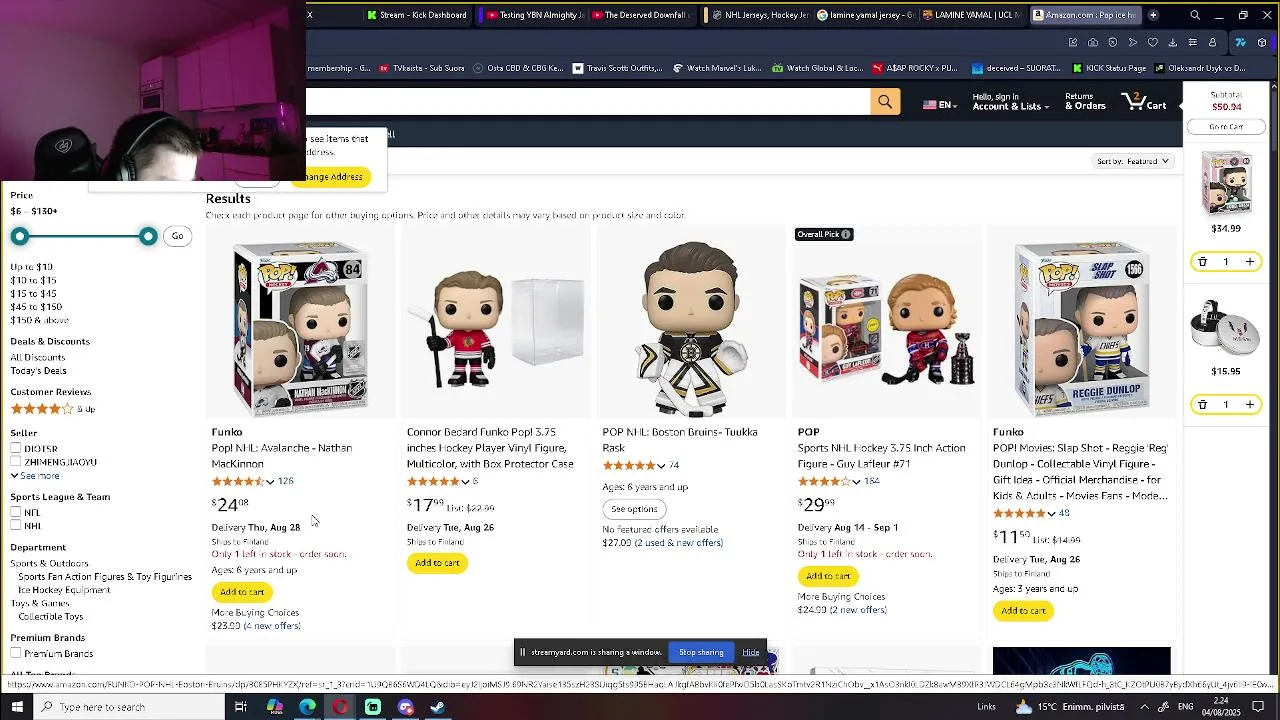Open the Account & Lists dropdown

click(1011, 102)
